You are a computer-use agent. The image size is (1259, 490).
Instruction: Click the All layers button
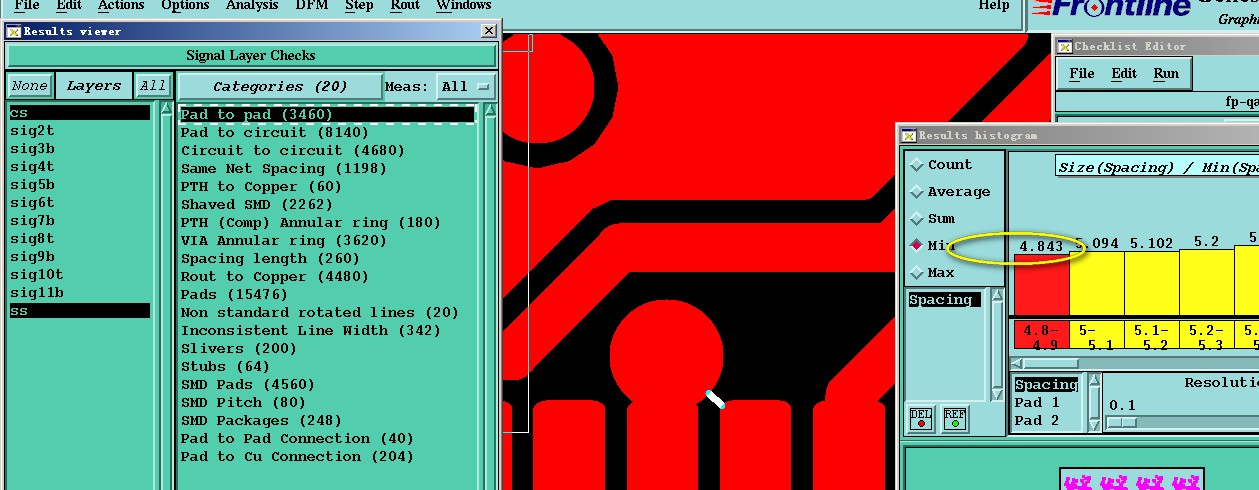coord(153,86)
